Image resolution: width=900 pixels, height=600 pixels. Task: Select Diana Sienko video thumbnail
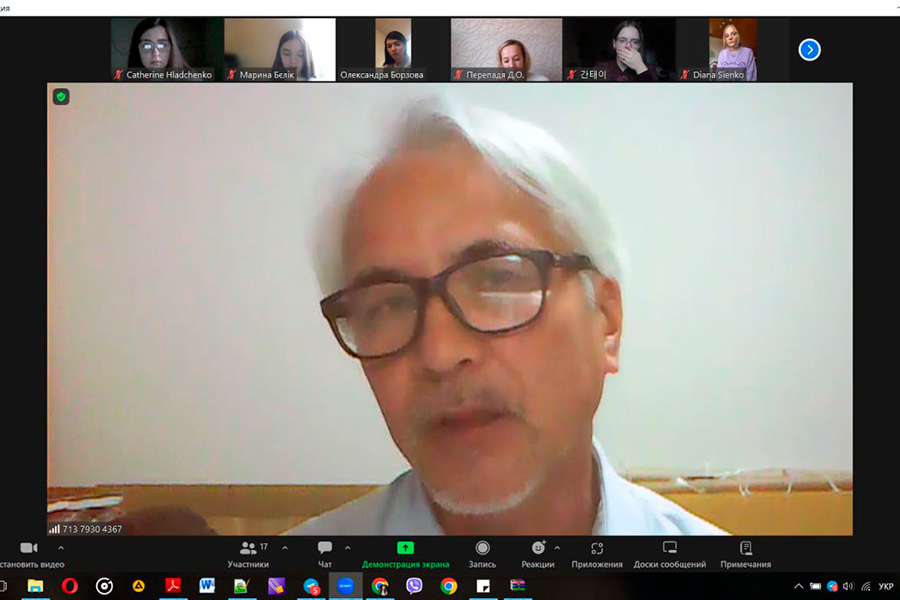(733, 49)
